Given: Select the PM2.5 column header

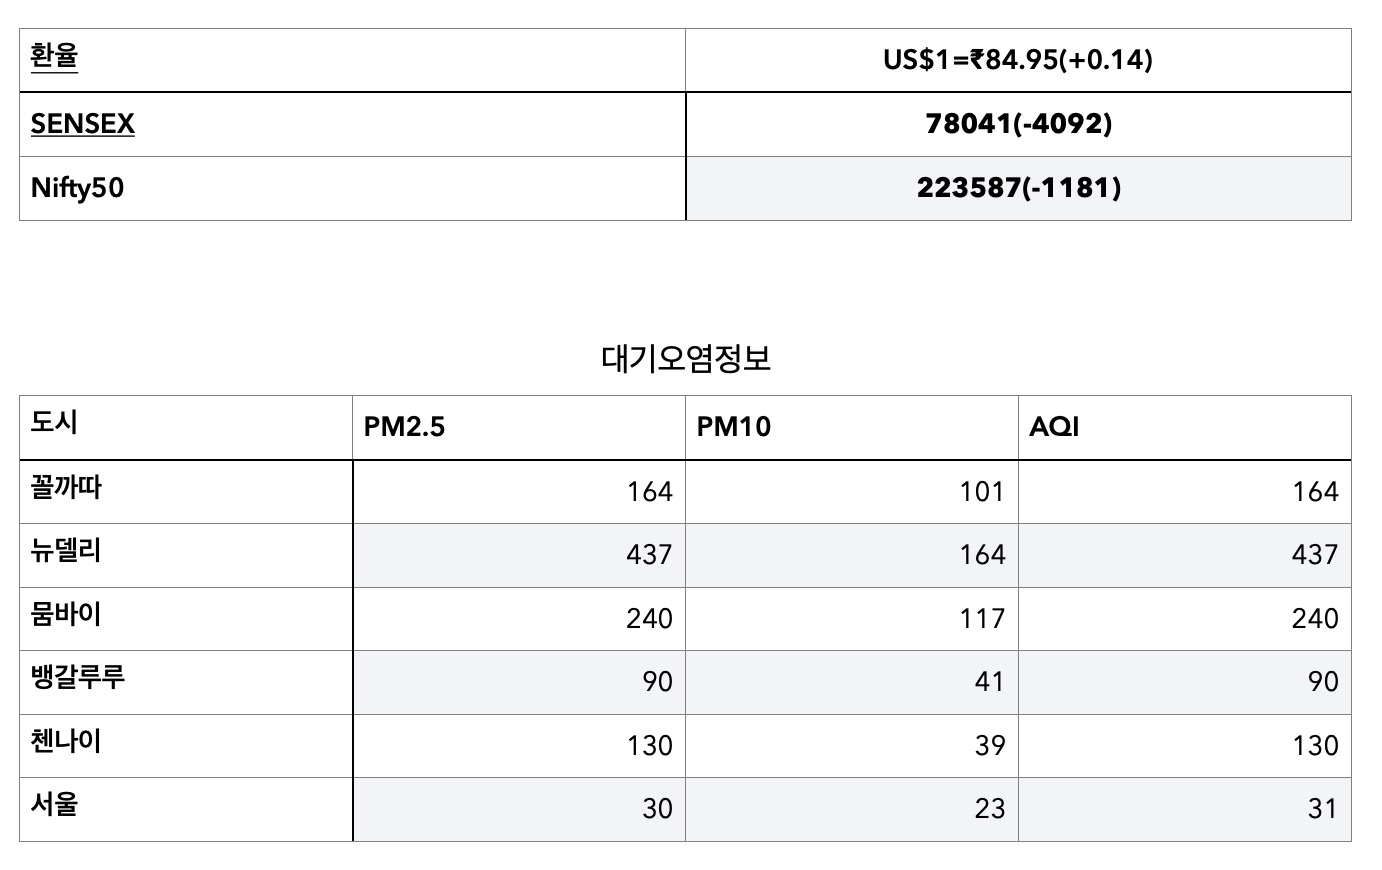Looking at the screenshot, I should coord(519,428).
